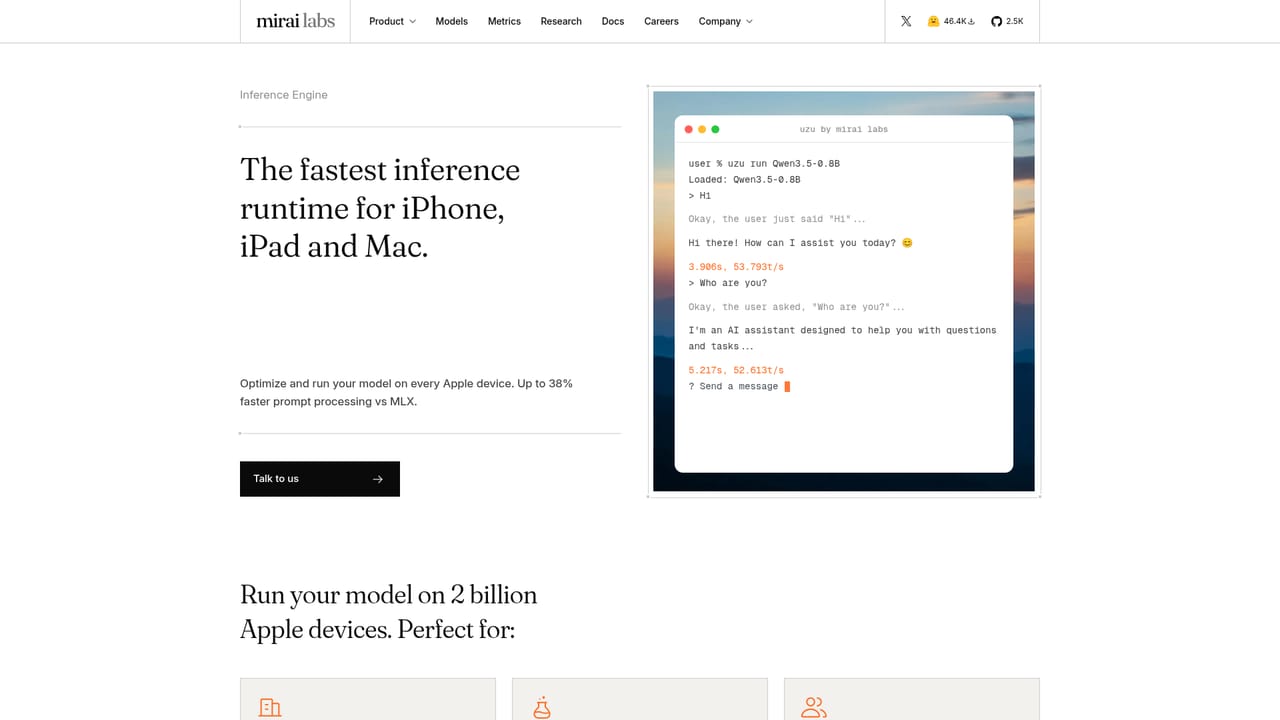Click the mirai labs logo

coord(295,21)
